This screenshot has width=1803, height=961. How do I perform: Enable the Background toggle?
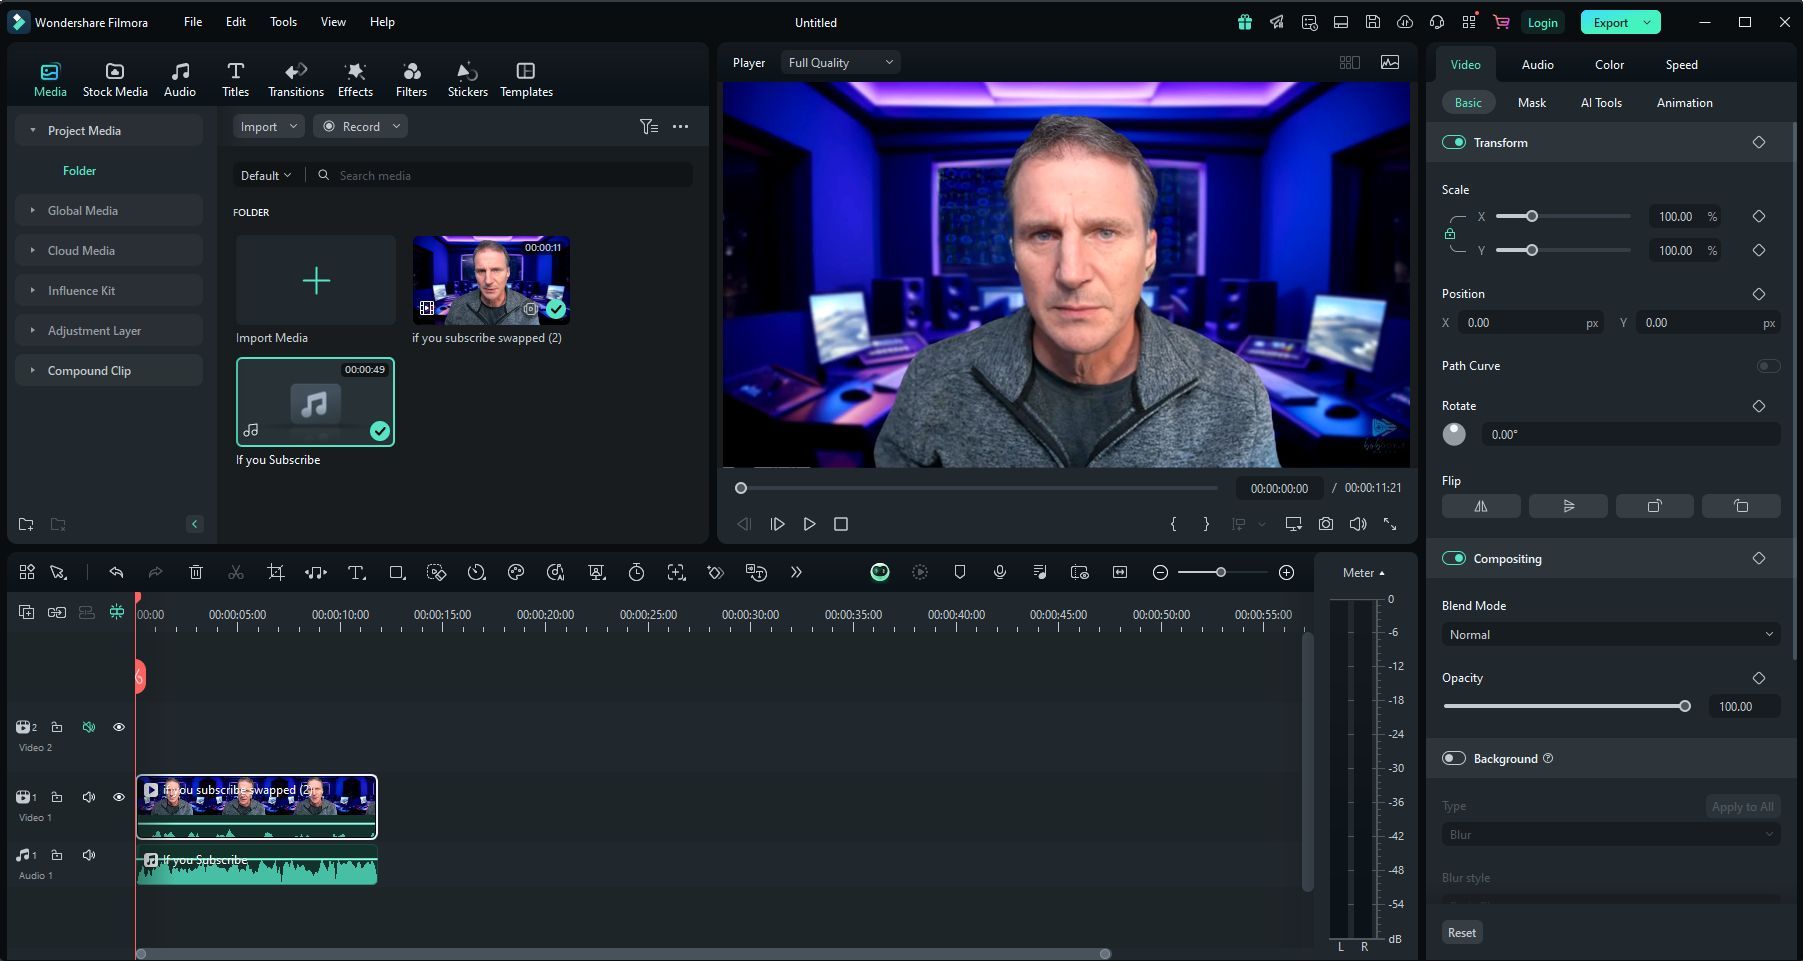tap(1454, 758)
